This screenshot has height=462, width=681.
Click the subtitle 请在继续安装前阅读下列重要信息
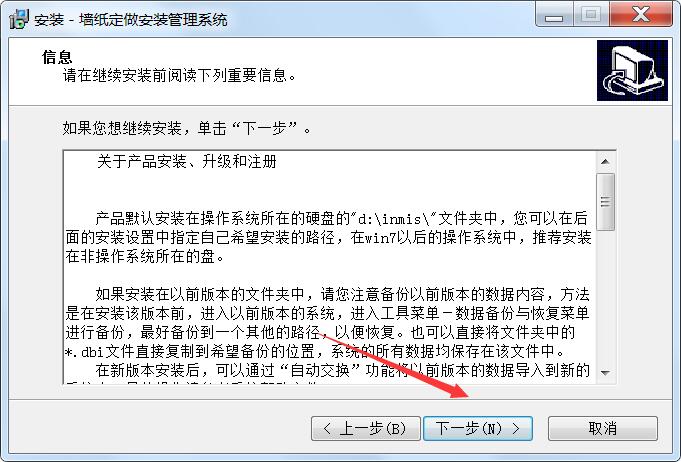[x=179, y=76]
